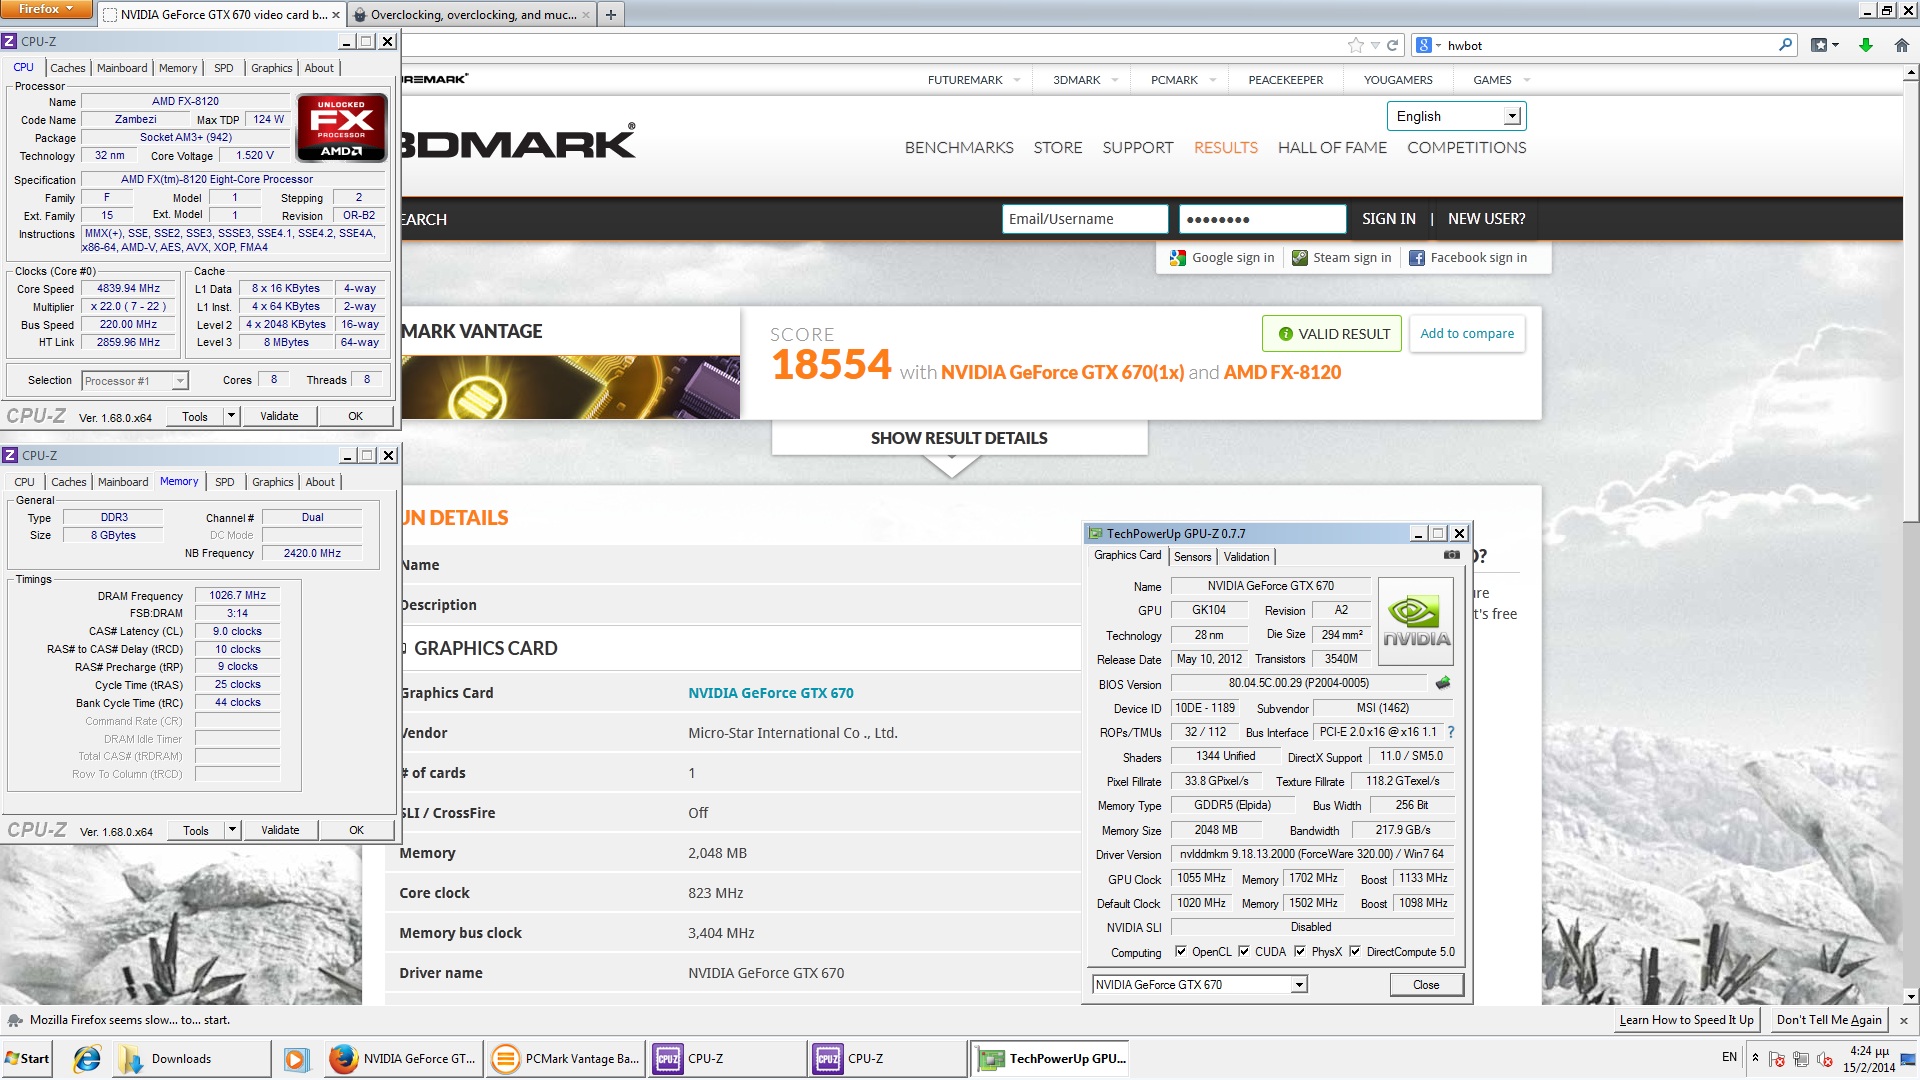Viewport: 1920px width, 1080px height.
Task: Click the Facebook sign in icon
Action: [x=1417, y=258]
